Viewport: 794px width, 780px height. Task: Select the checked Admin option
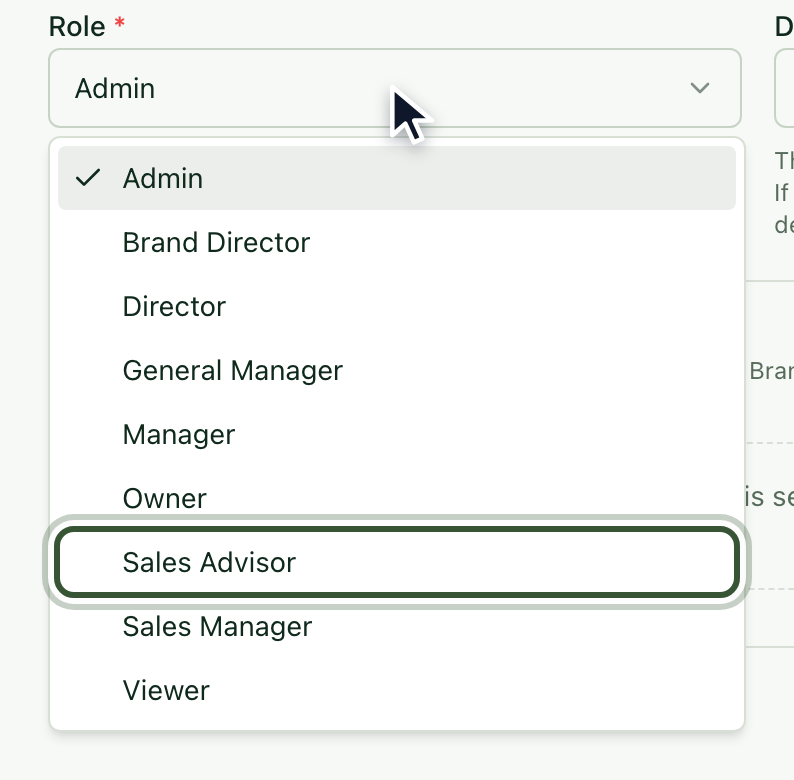pyautogui.click(x=397, y=178)
